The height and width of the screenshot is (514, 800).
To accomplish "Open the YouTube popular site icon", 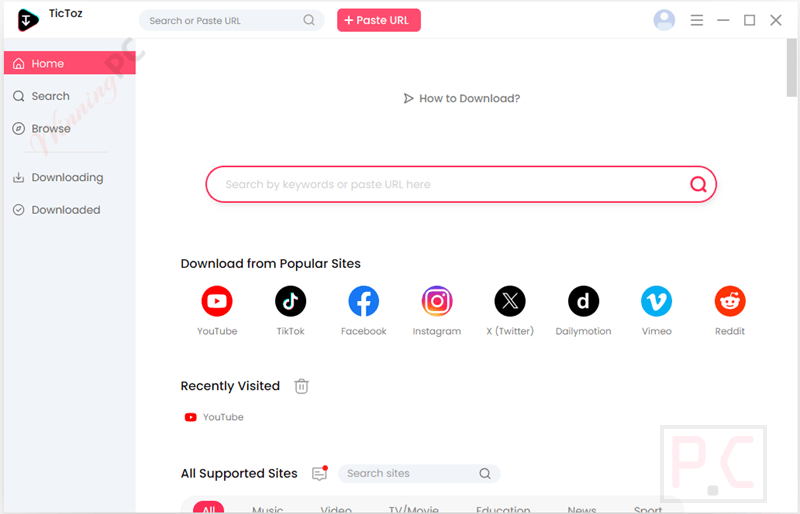I will (217, 301).
